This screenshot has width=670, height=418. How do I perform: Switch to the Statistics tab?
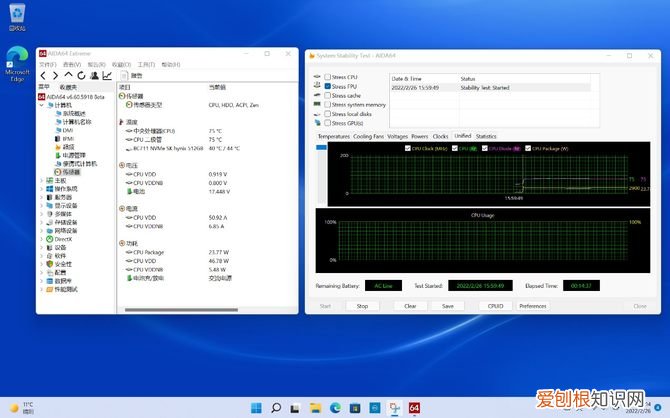click(x=486, y=136)
